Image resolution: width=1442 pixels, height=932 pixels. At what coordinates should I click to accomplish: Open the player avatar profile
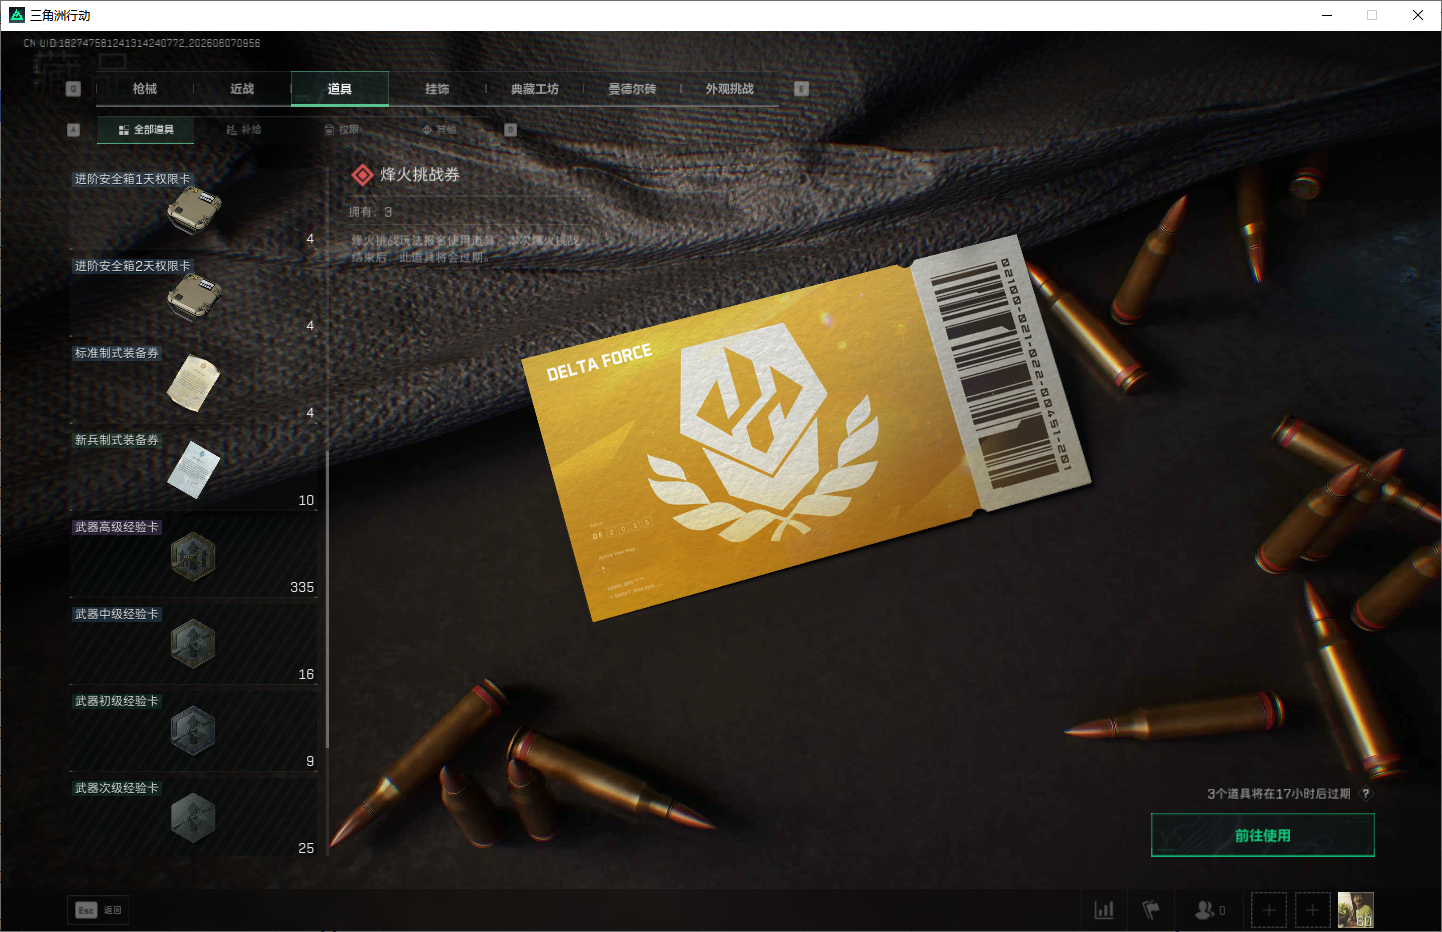[1356, 910]
